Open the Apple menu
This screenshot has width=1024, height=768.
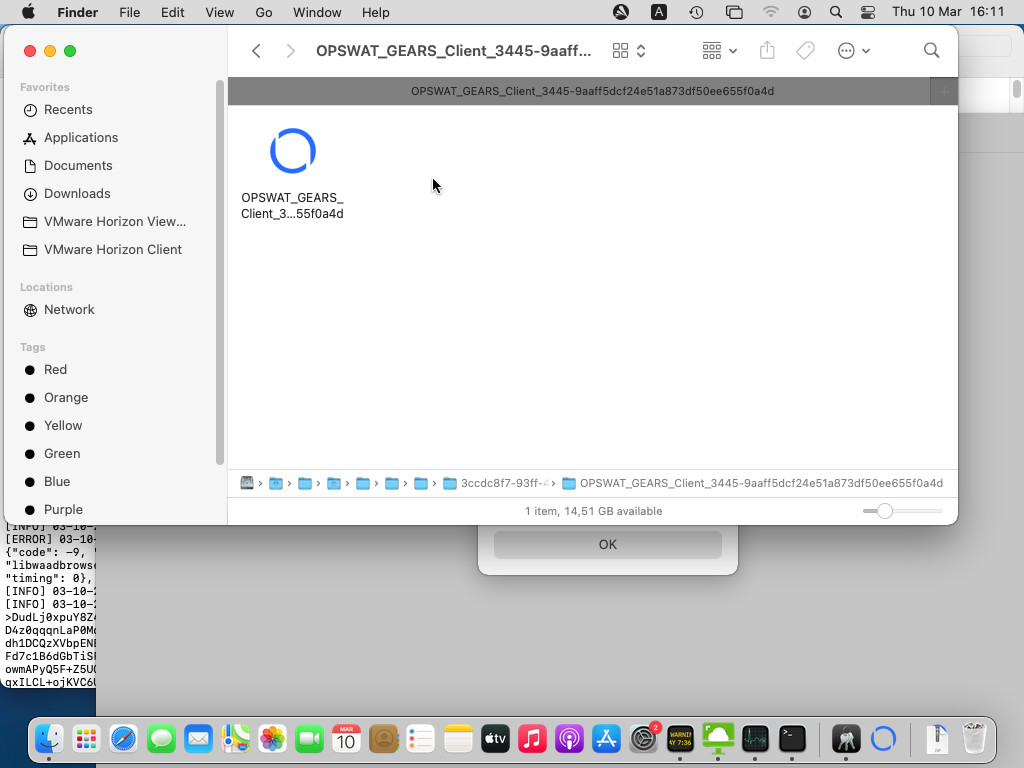[x=29, y=12]
